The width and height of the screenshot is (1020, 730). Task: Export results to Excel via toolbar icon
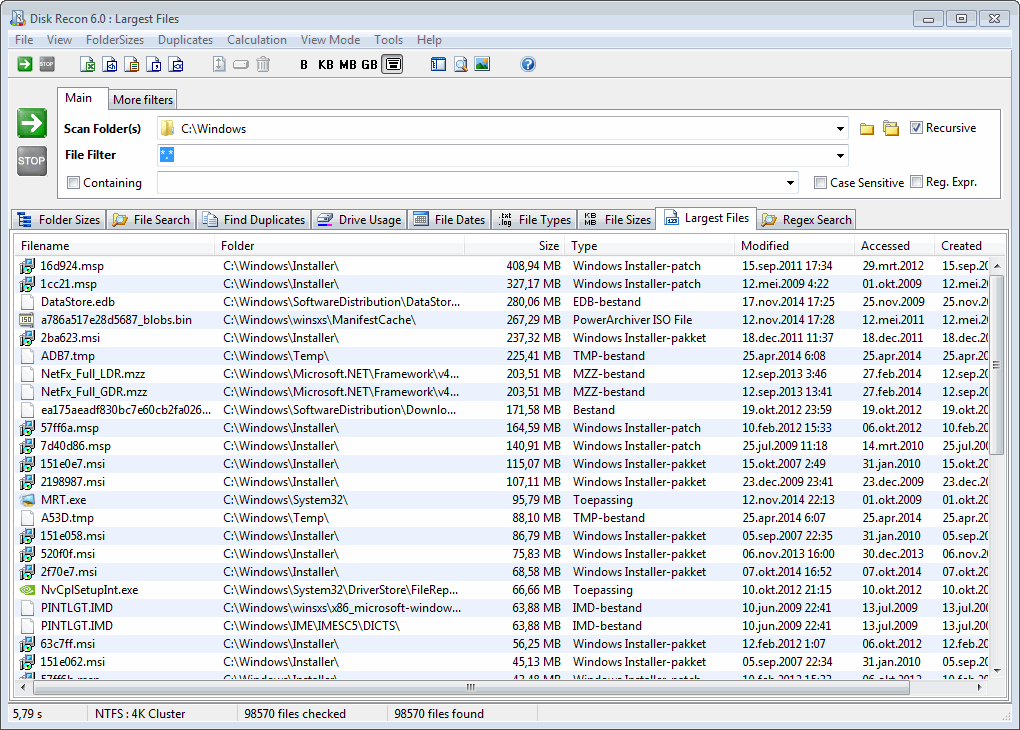87,64
